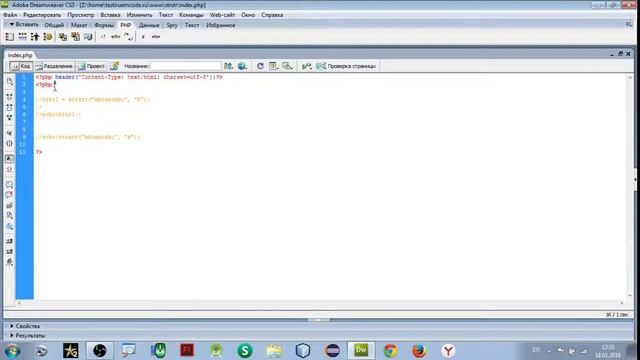Outdent Code in coding toolbar

coord(9,251)
